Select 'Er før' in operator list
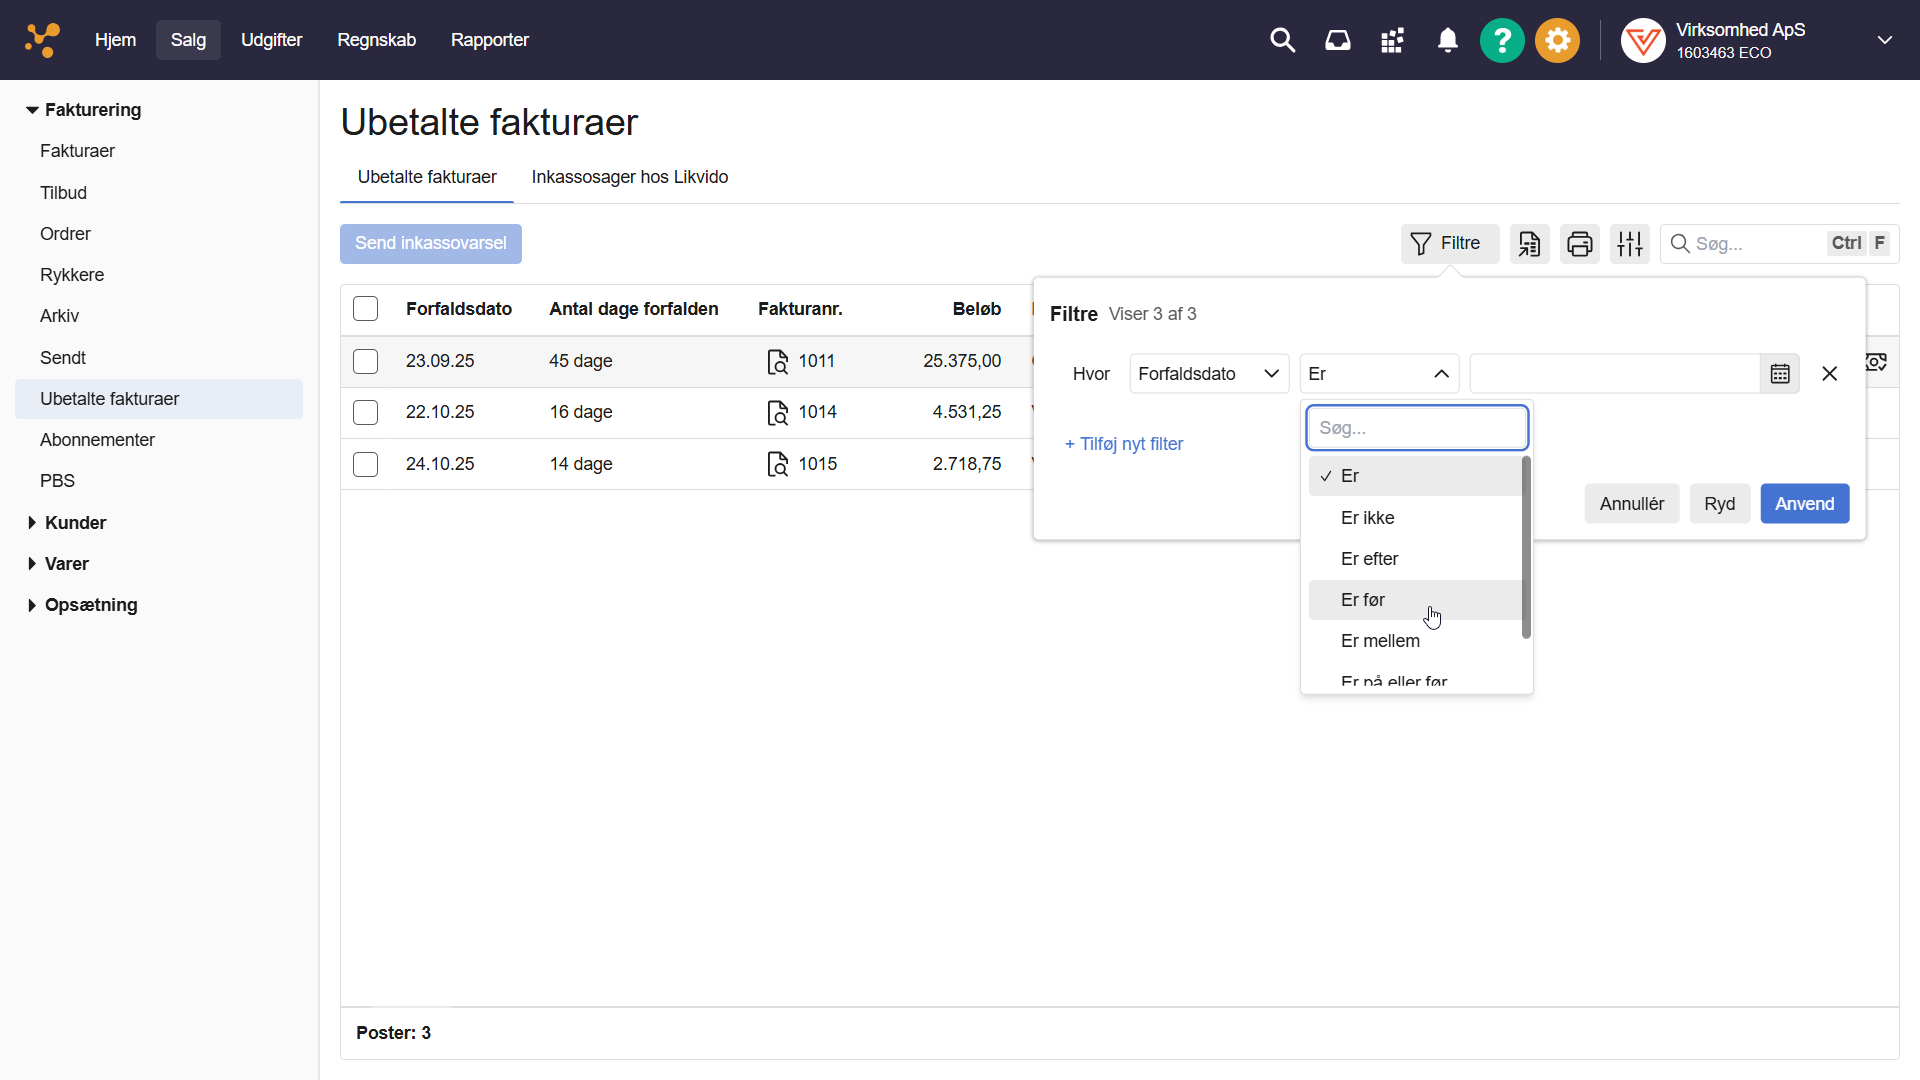Screen dimensions: 1920x1080 [x=1363, y=600]
